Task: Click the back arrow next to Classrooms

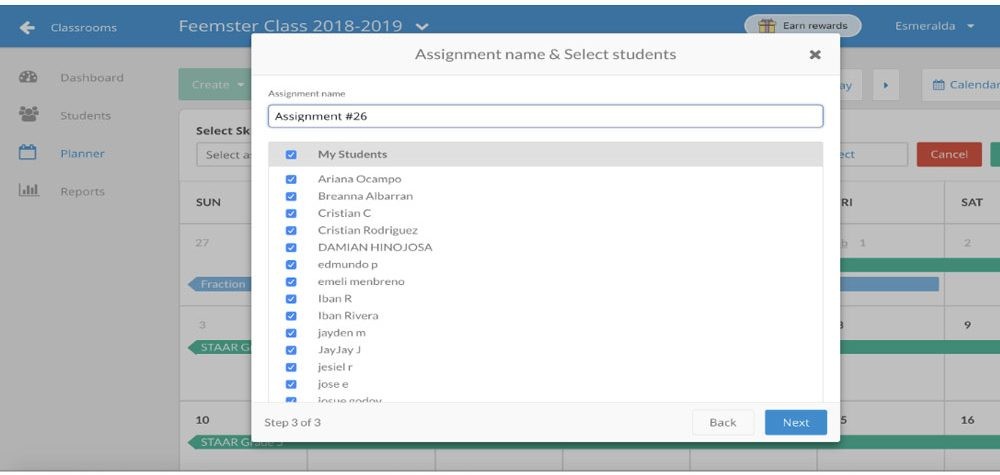Action: coord(27,27)
